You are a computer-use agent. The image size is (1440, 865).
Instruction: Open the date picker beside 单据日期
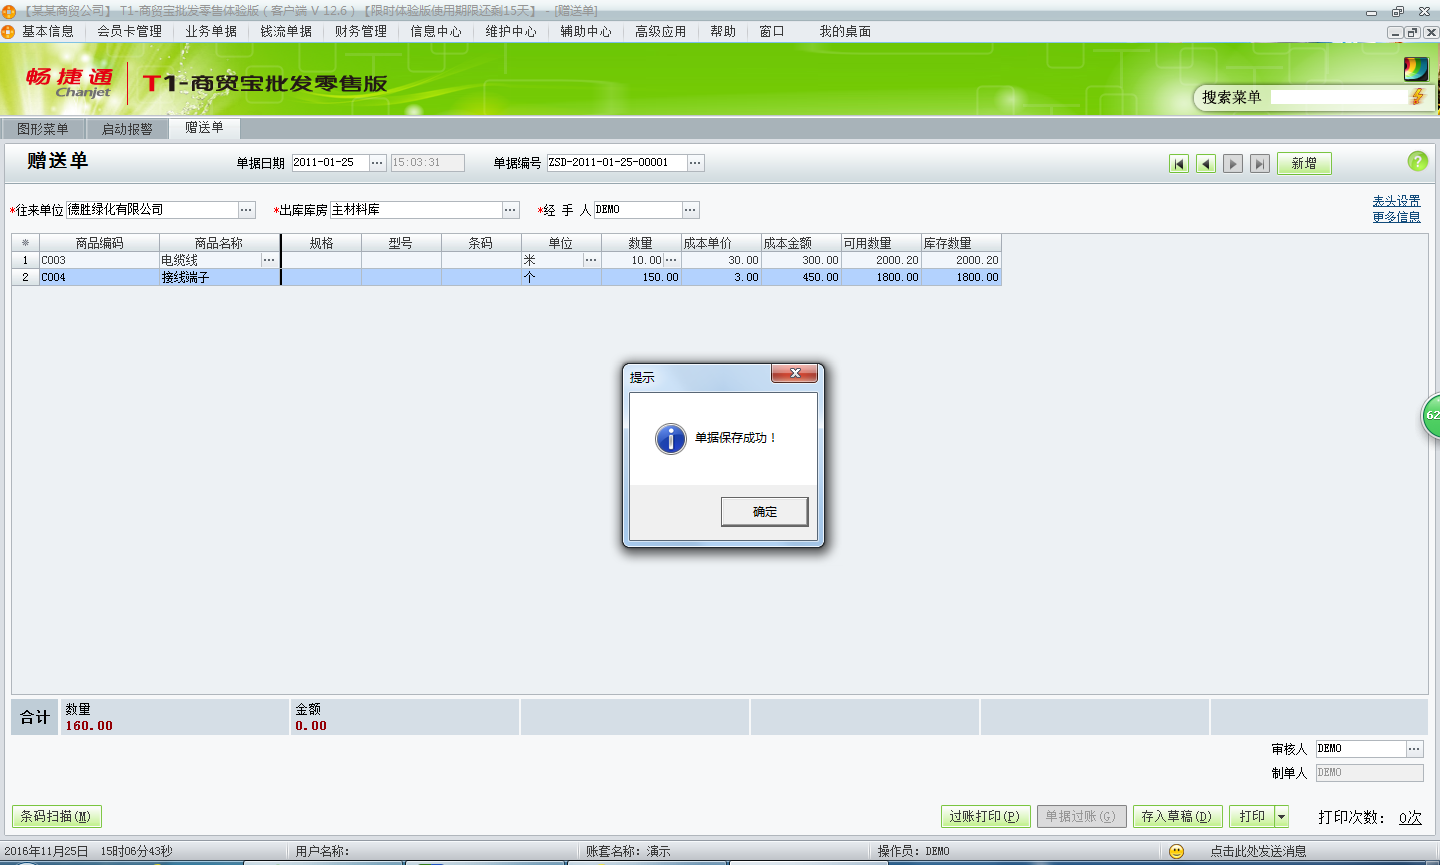tap(377, 163)
